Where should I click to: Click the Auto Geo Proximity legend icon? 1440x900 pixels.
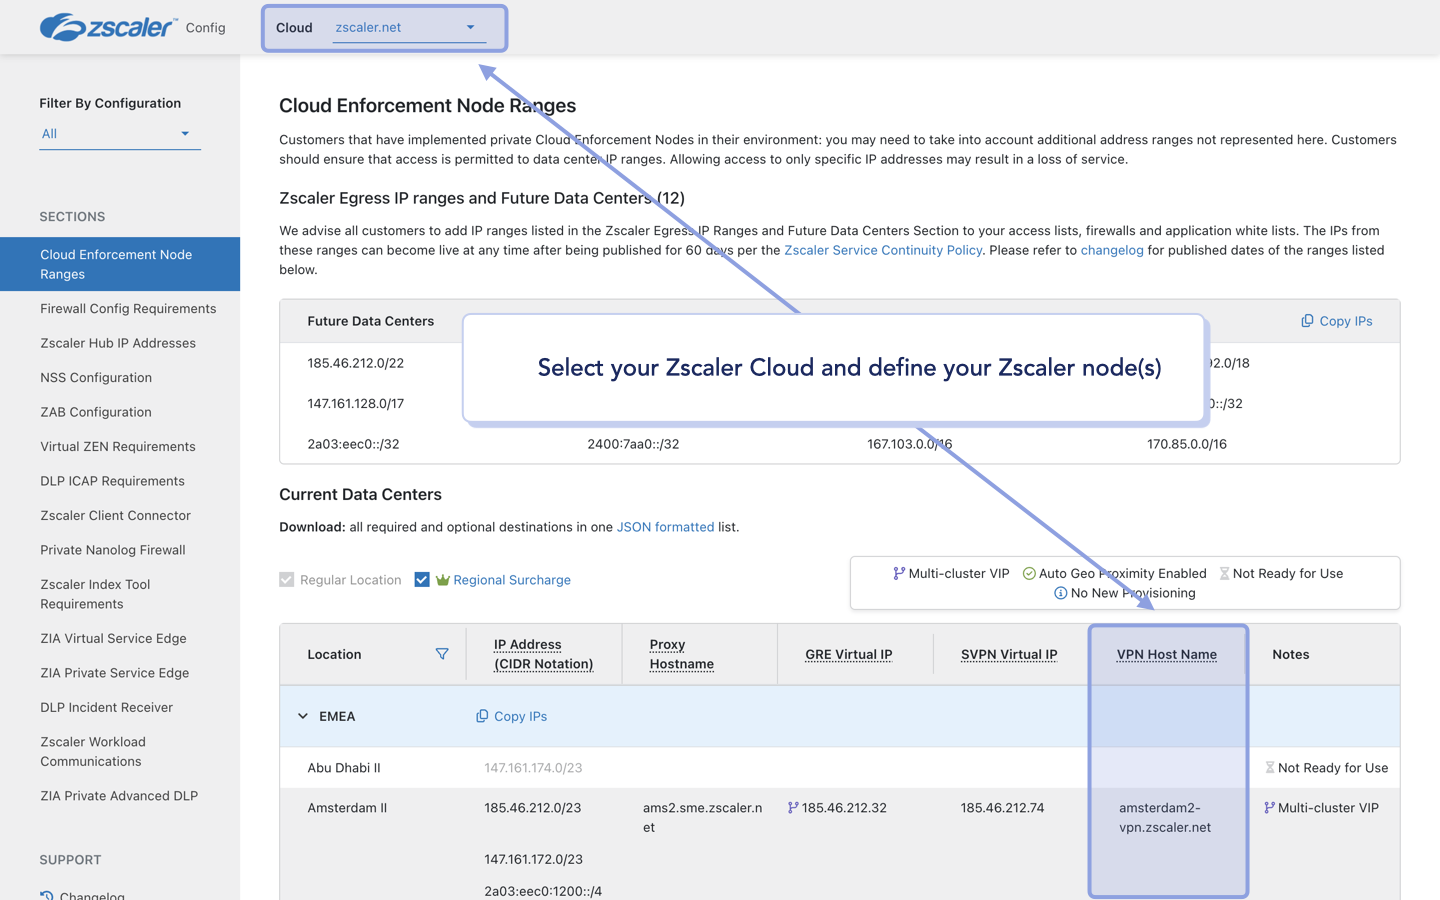pos(1028,573)
